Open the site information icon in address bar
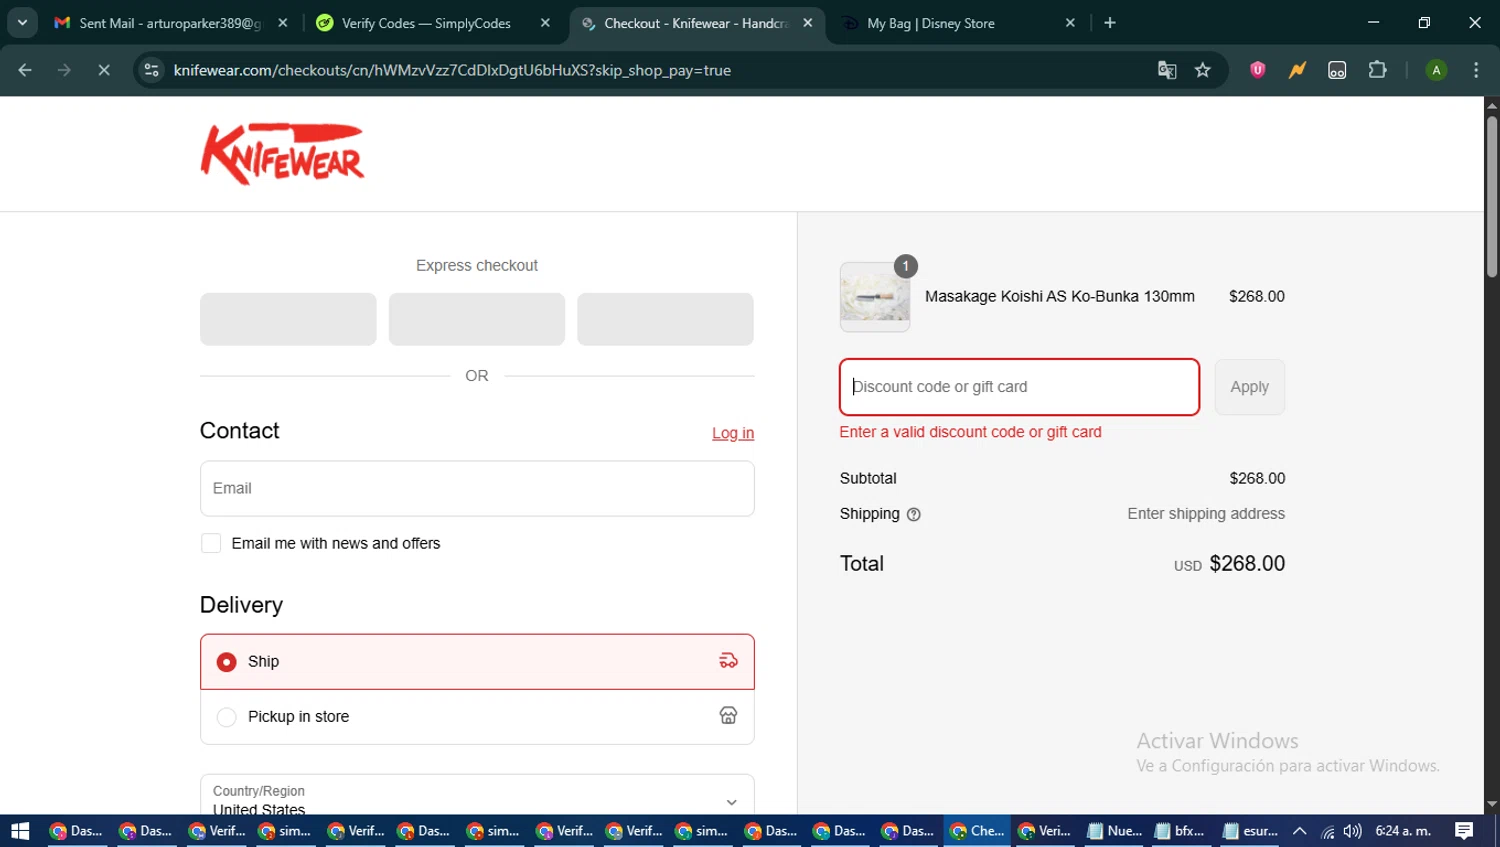This screenshot has height=847, width=1500. click(x=151, y=70)
